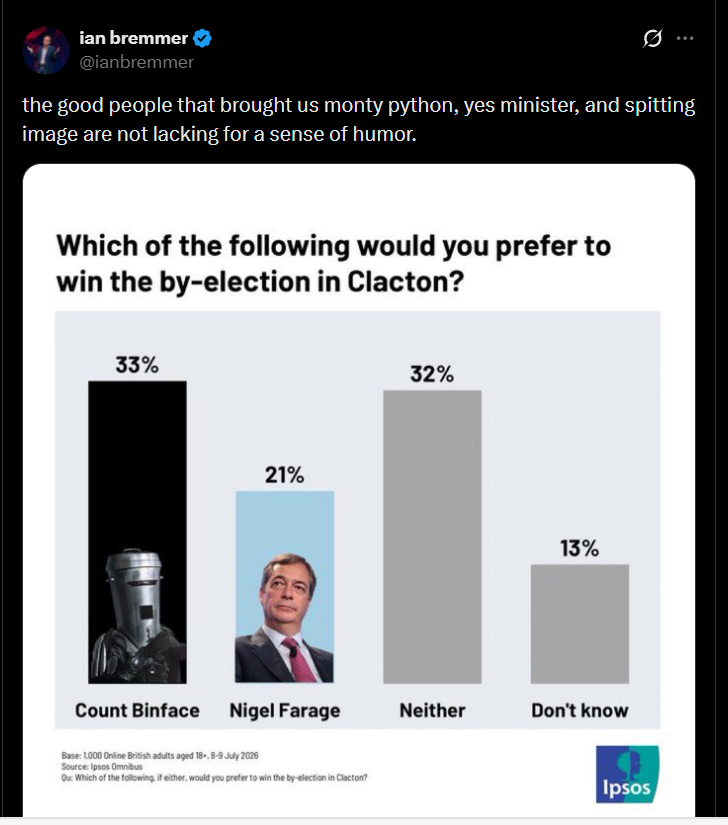Screen dimensions: 728x825
Task: Click the 21% label above Farage
Action: [x=284, y=475]
